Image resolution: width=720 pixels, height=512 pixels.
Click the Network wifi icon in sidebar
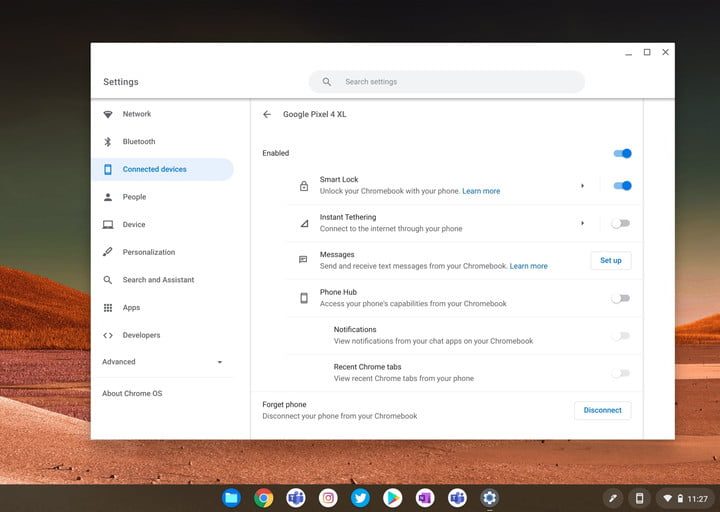[108, 114]
